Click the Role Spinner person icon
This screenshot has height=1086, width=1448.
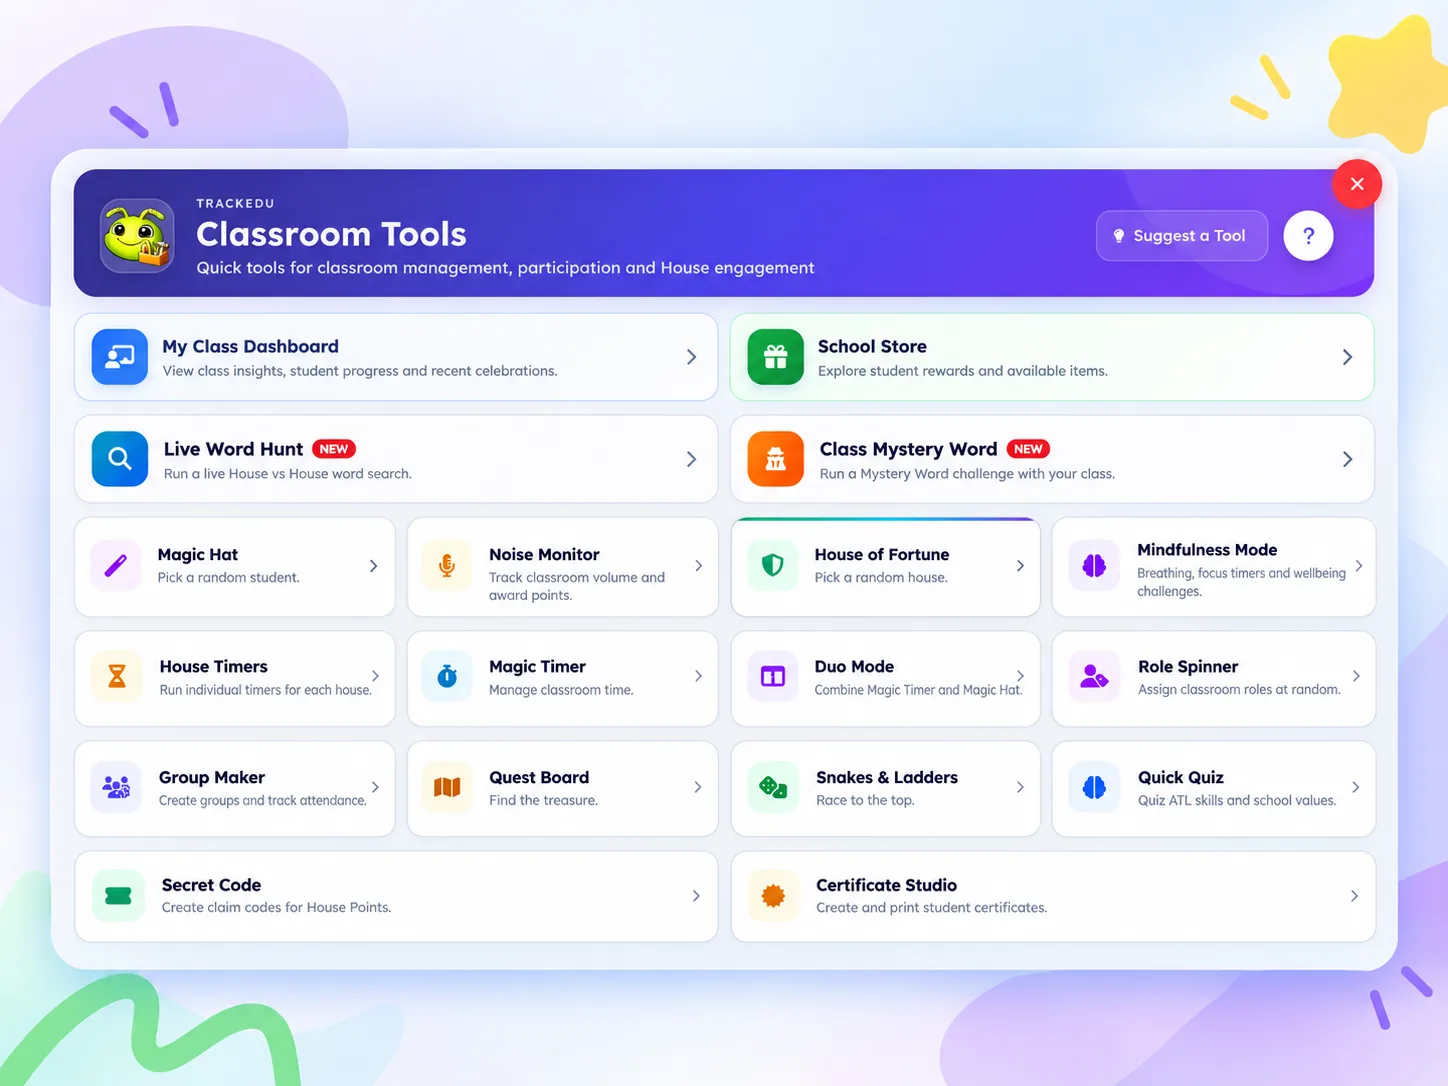(1094, 677)
